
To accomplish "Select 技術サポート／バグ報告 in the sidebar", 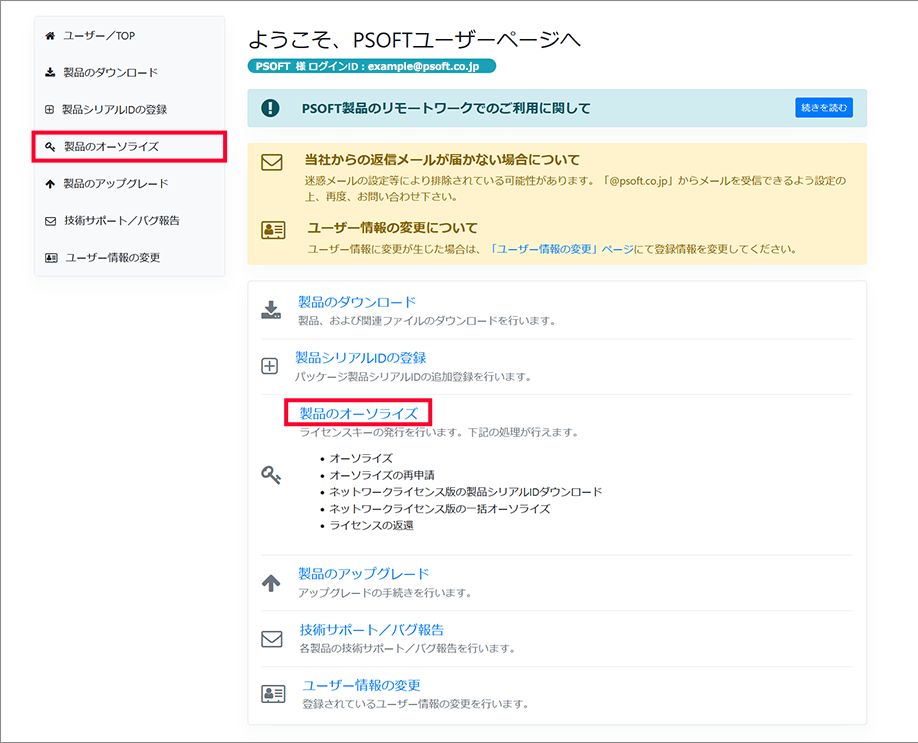I will [x=122, y=221].
